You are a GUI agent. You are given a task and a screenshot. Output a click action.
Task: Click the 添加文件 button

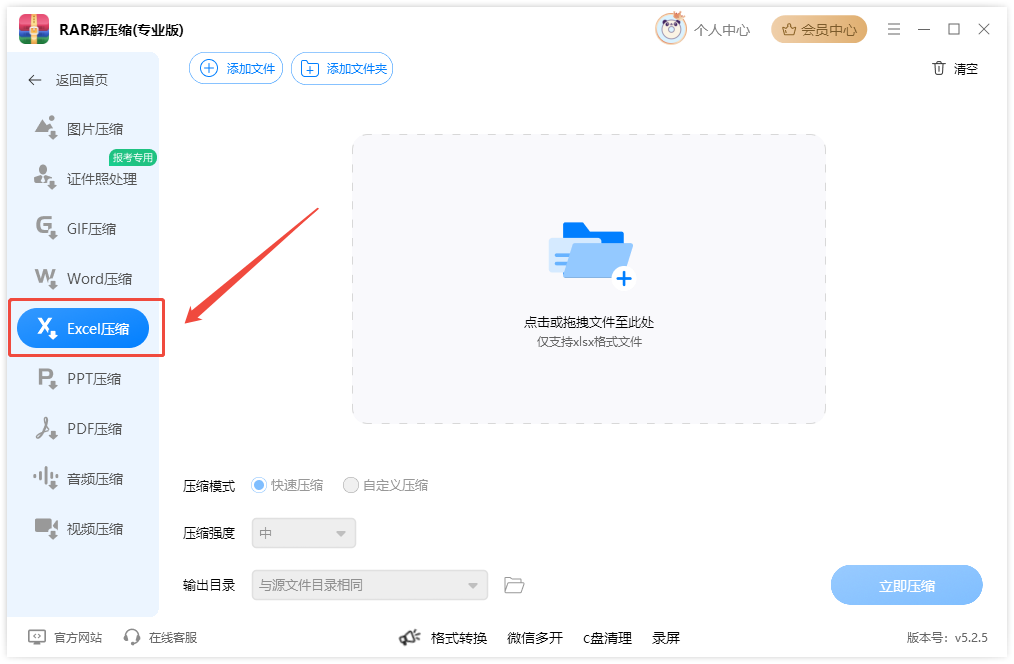click(236, 69)
